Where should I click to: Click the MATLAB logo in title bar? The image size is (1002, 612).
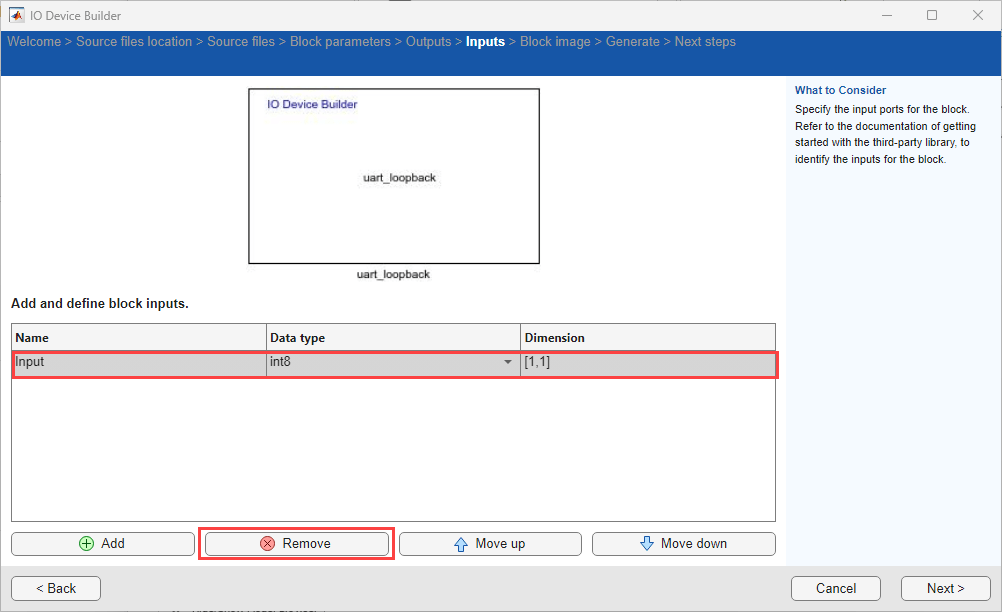(16, 15)
